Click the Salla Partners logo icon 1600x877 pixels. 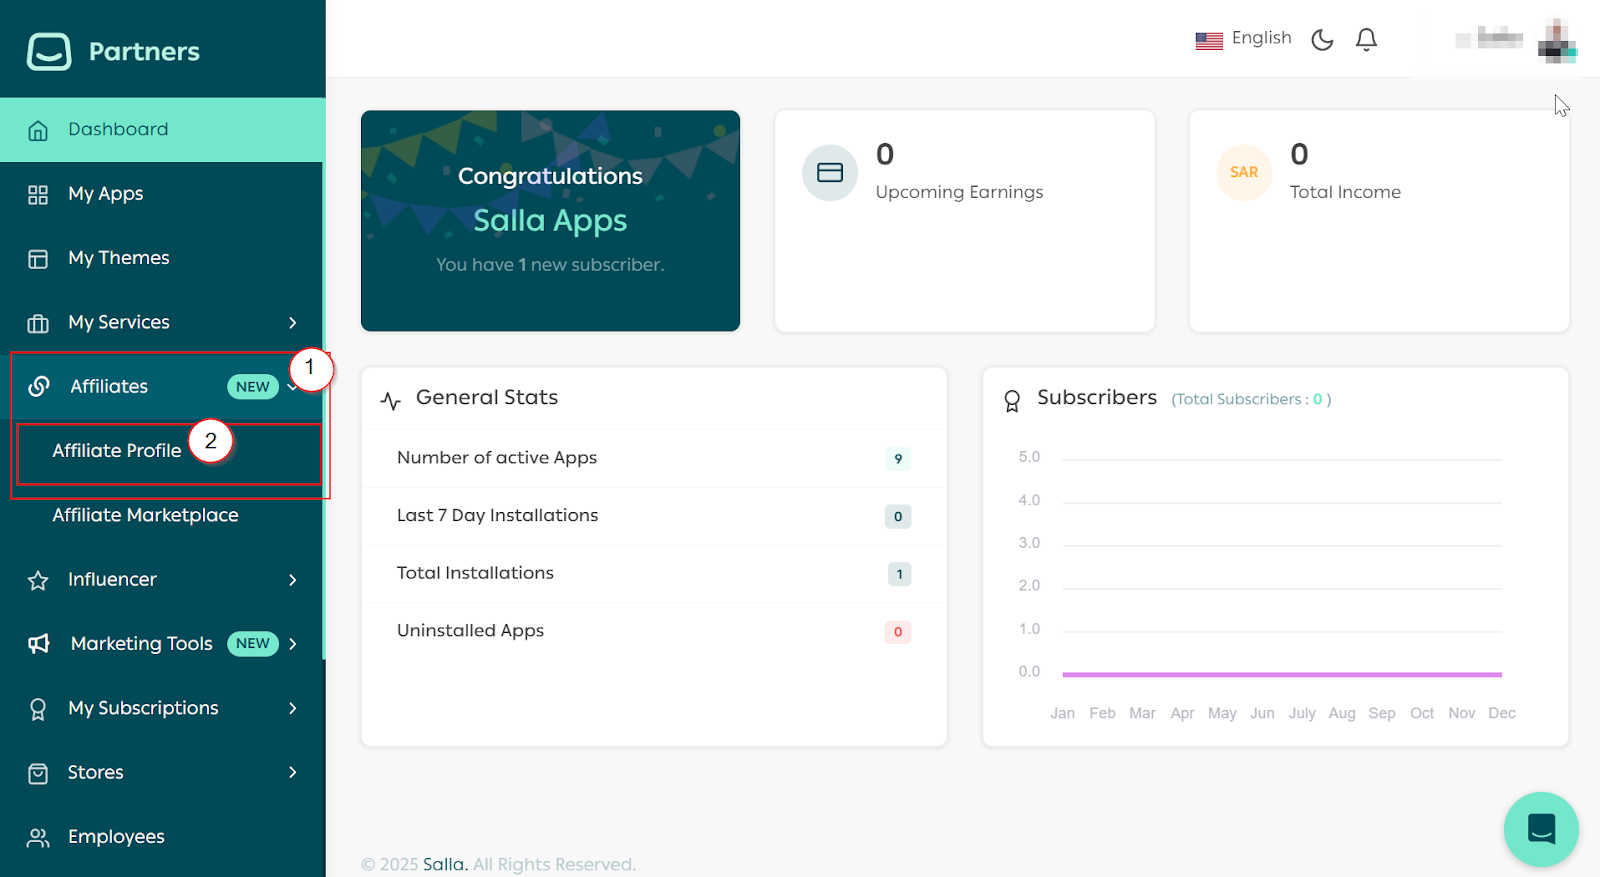point(49,51)
